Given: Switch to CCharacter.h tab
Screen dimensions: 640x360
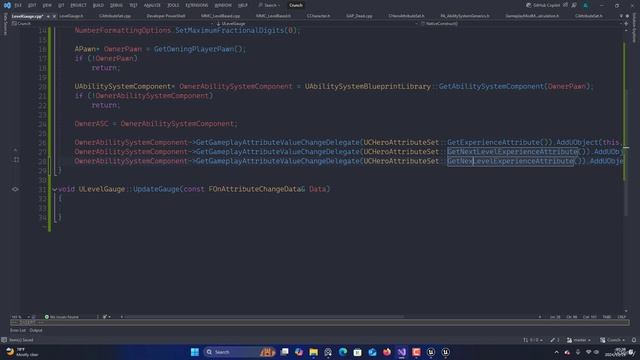Looking at the screenshot, I should [x=318, y=16].
